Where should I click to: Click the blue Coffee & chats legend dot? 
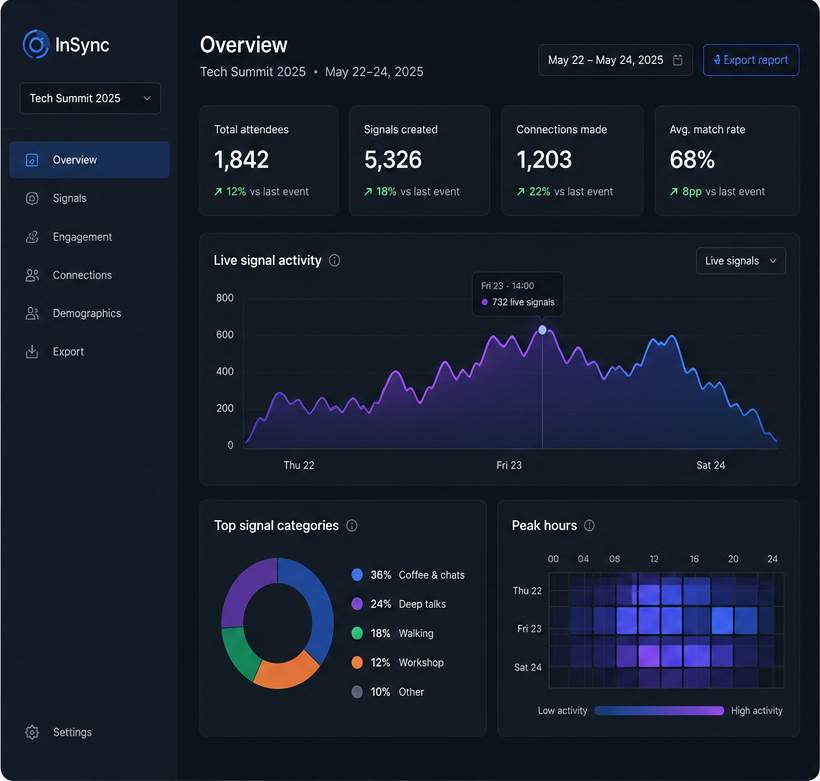357,575
